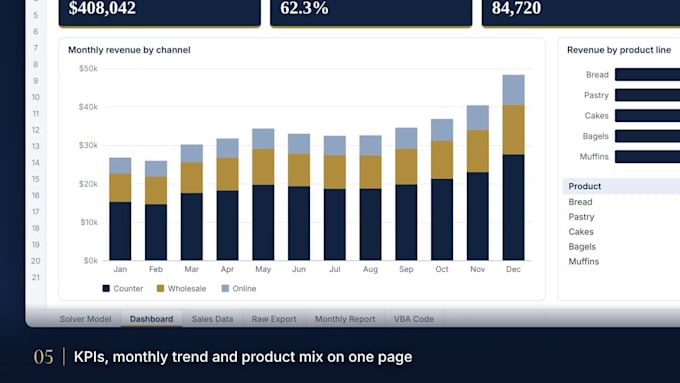Select the Cakes row in product table
Viewport: 680px width, 383px height.
[x=621, y=232]
